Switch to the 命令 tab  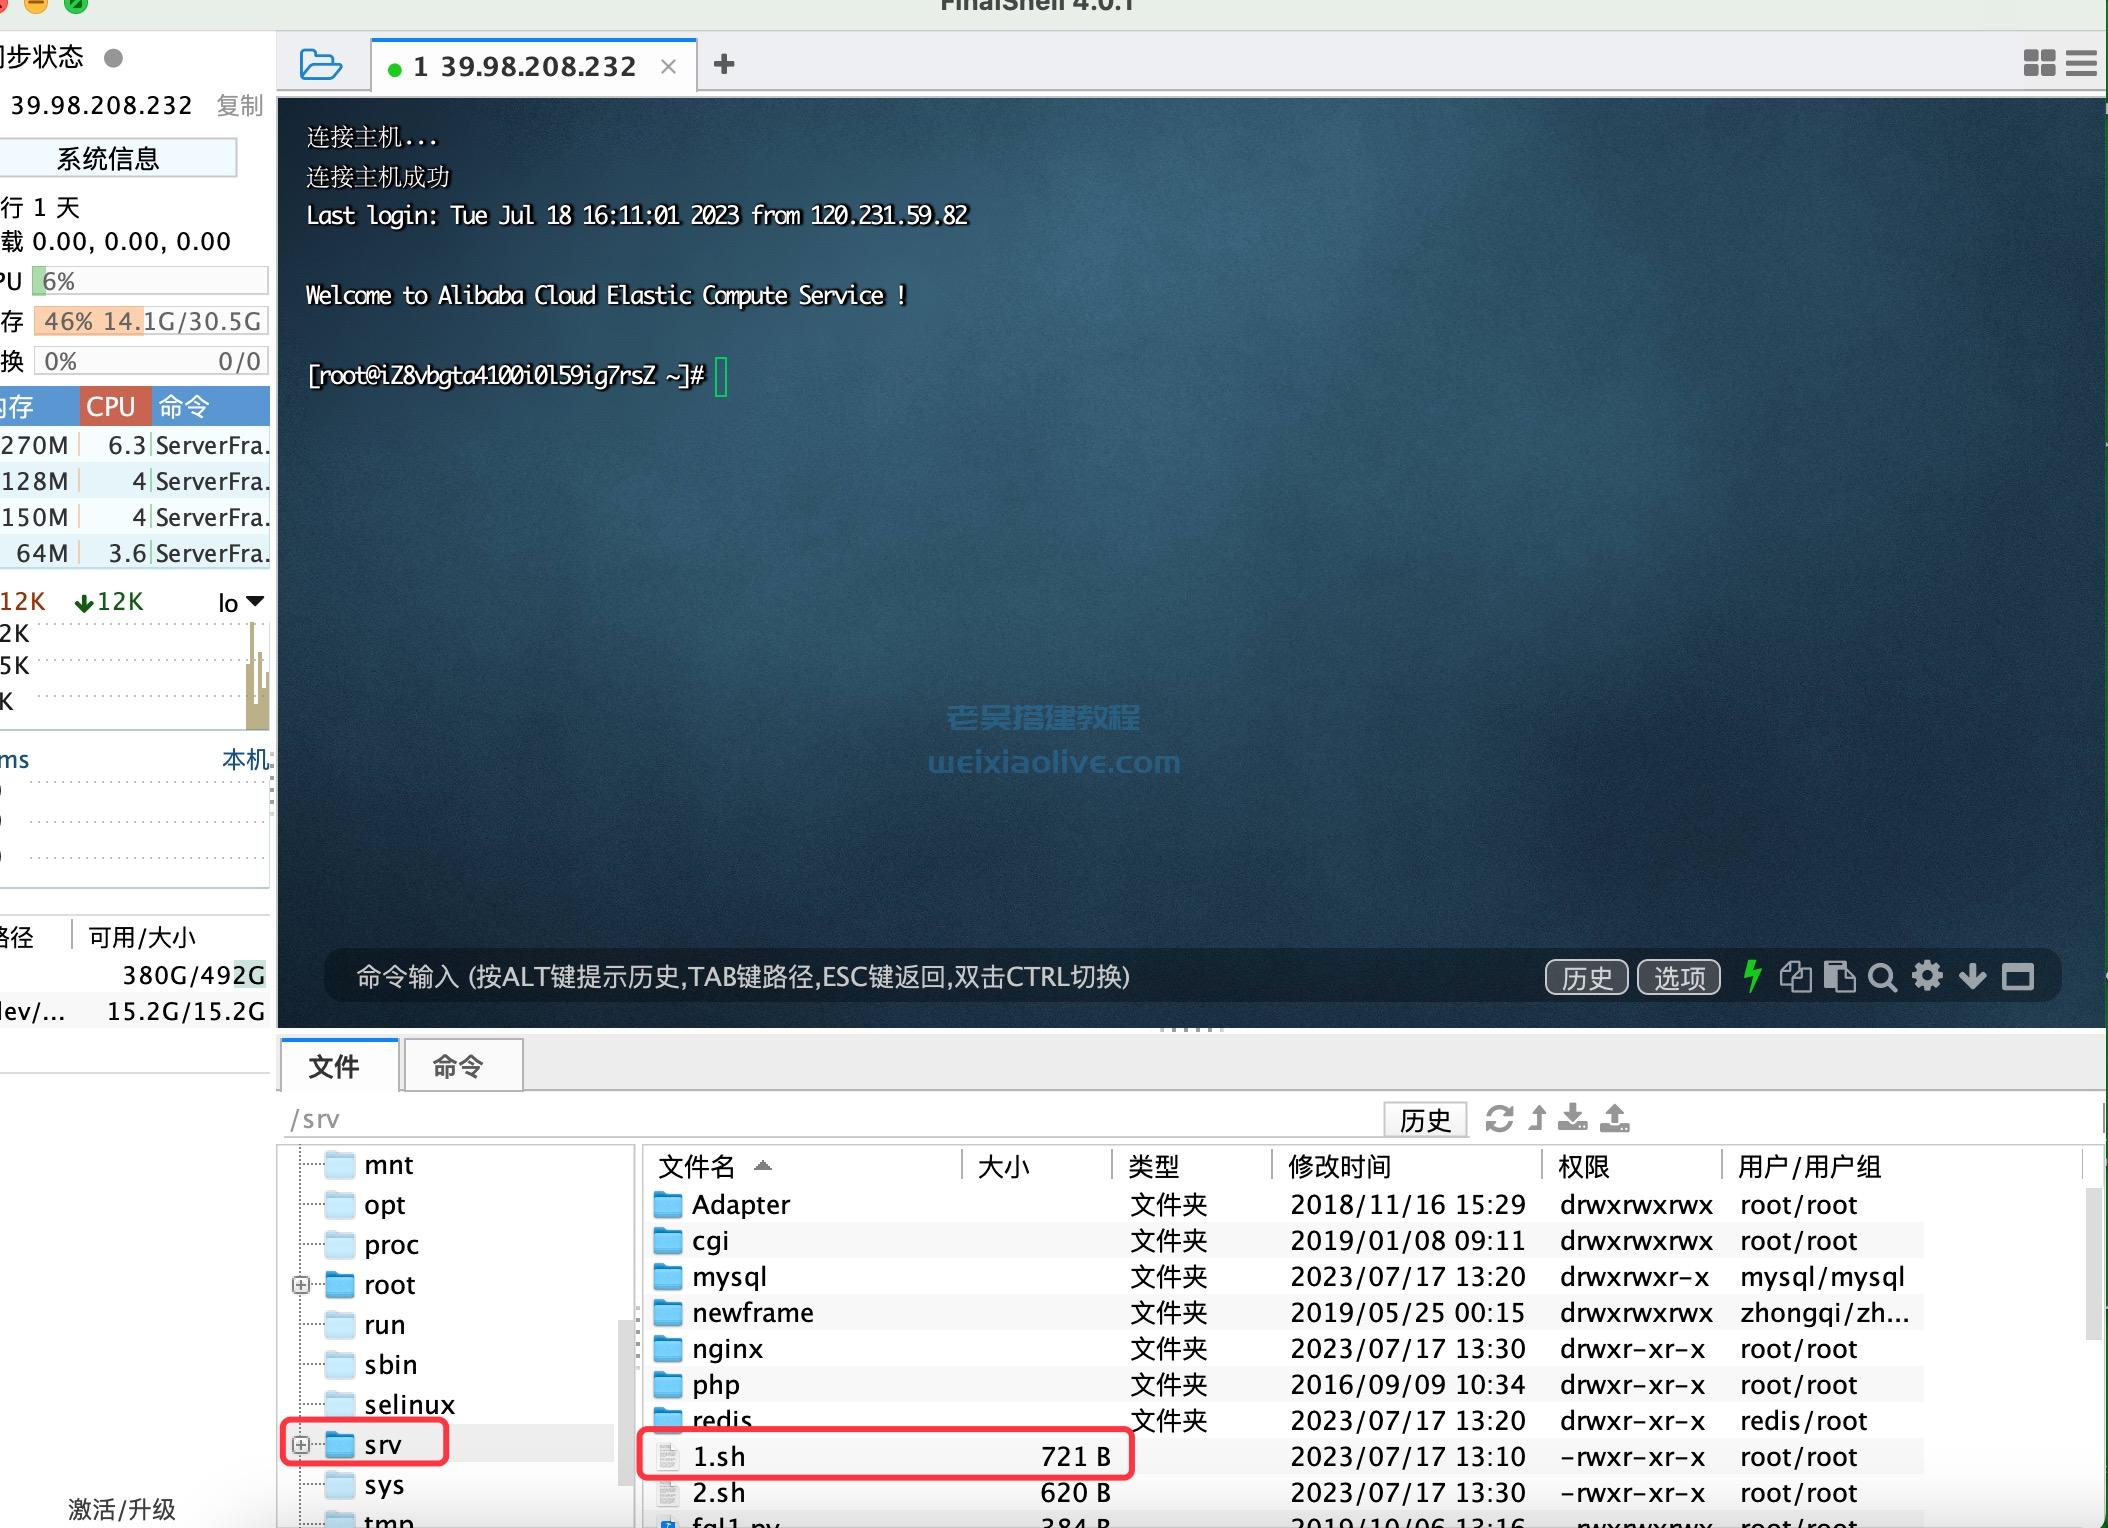(459, 1067)
